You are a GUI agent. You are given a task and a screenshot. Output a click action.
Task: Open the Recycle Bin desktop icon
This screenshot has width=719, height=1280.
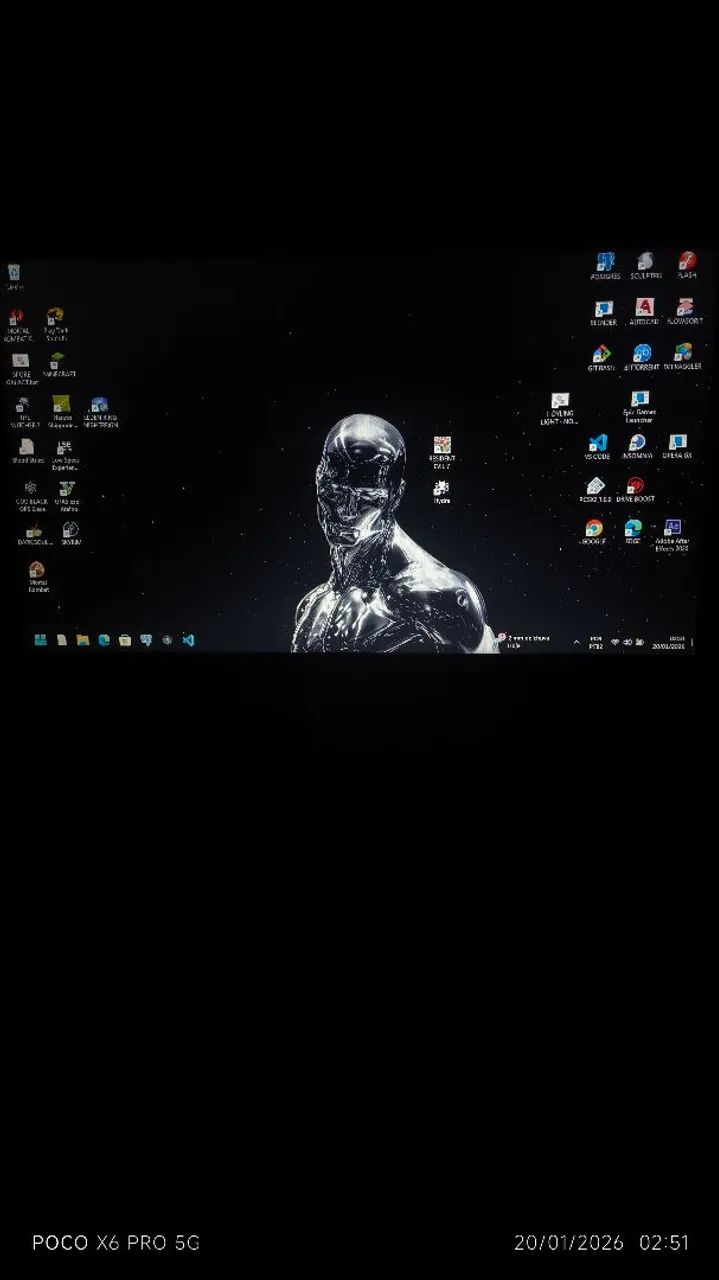click(x=14, y=273)
